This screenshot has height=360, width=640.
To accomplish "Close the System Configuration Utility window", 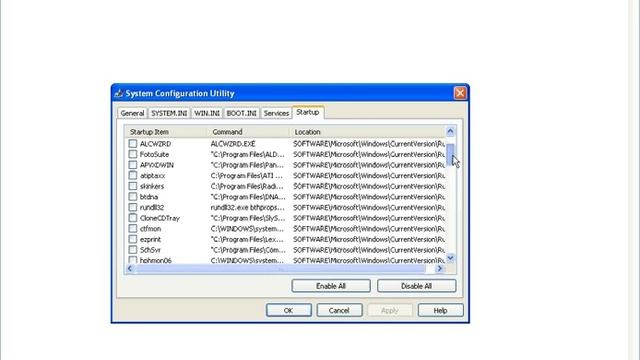I will click(460, 93).
